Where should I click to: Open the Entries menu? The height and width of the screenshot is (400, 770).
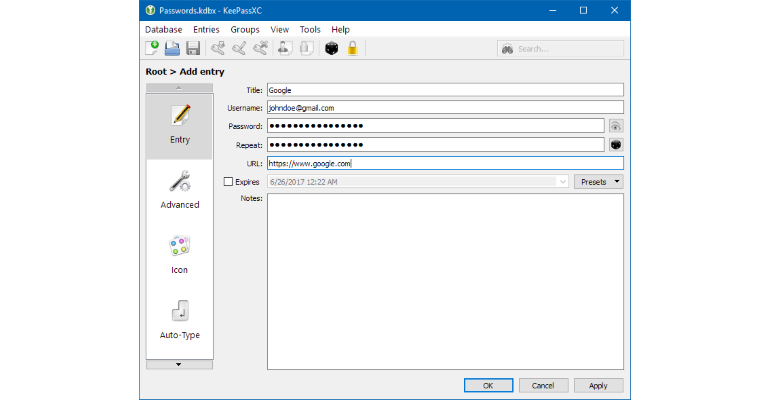click(x=206, y=29)
